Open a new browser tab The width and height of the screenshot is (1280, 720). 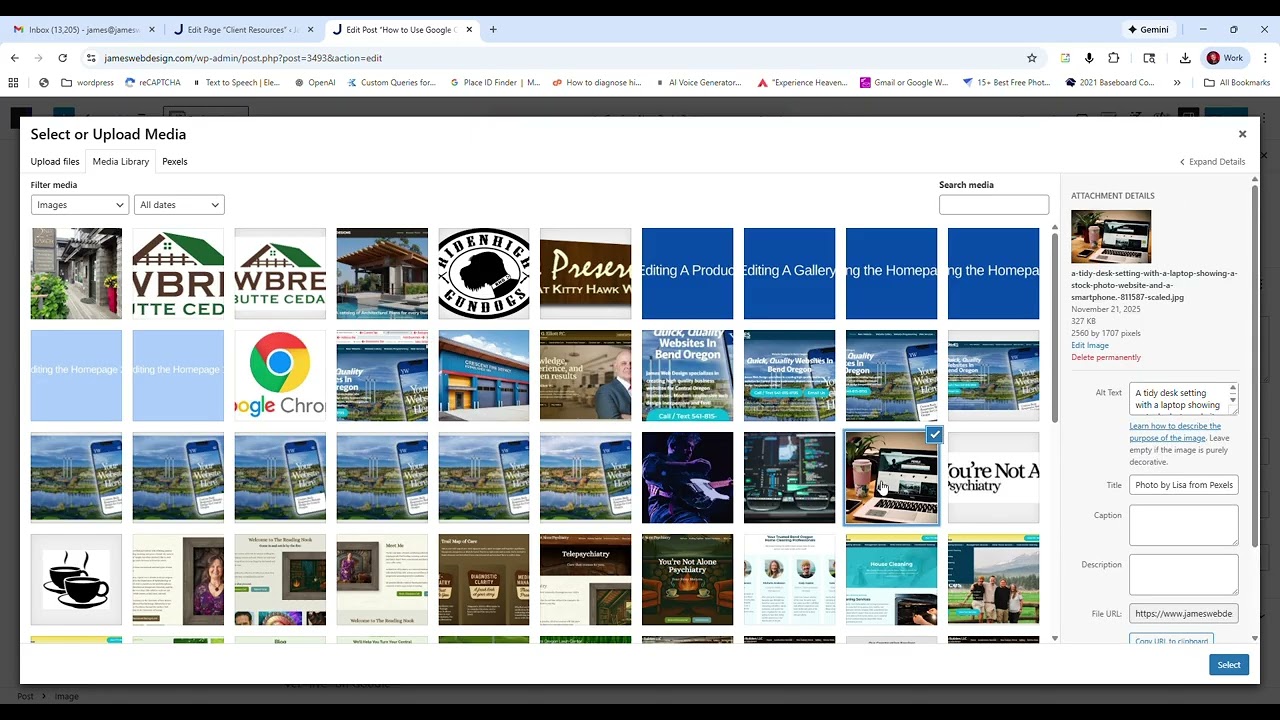click(x=493, y=30)
